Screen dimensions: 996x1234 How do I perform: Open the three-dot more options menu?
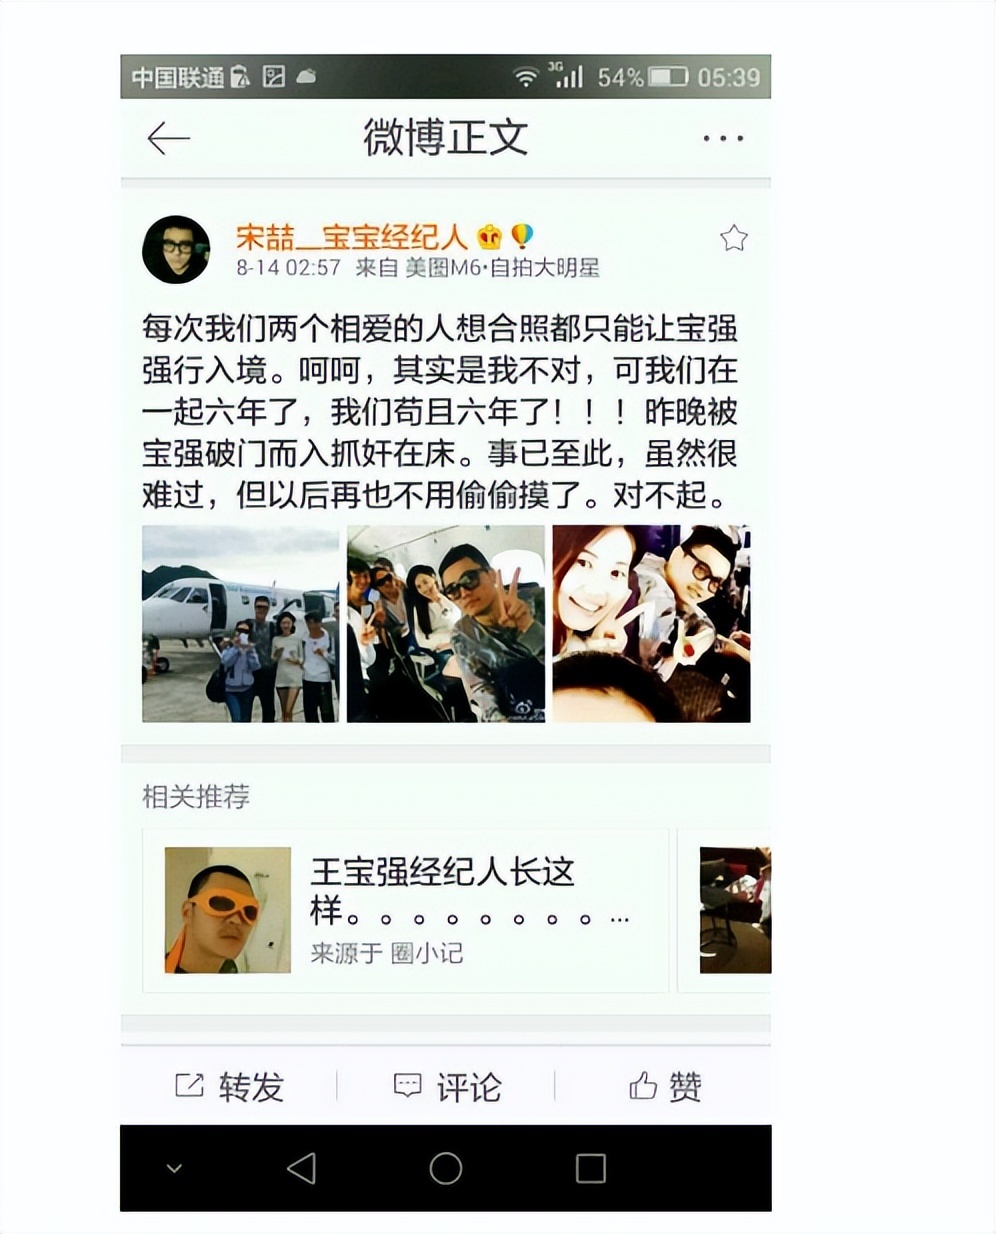[722, 138]
